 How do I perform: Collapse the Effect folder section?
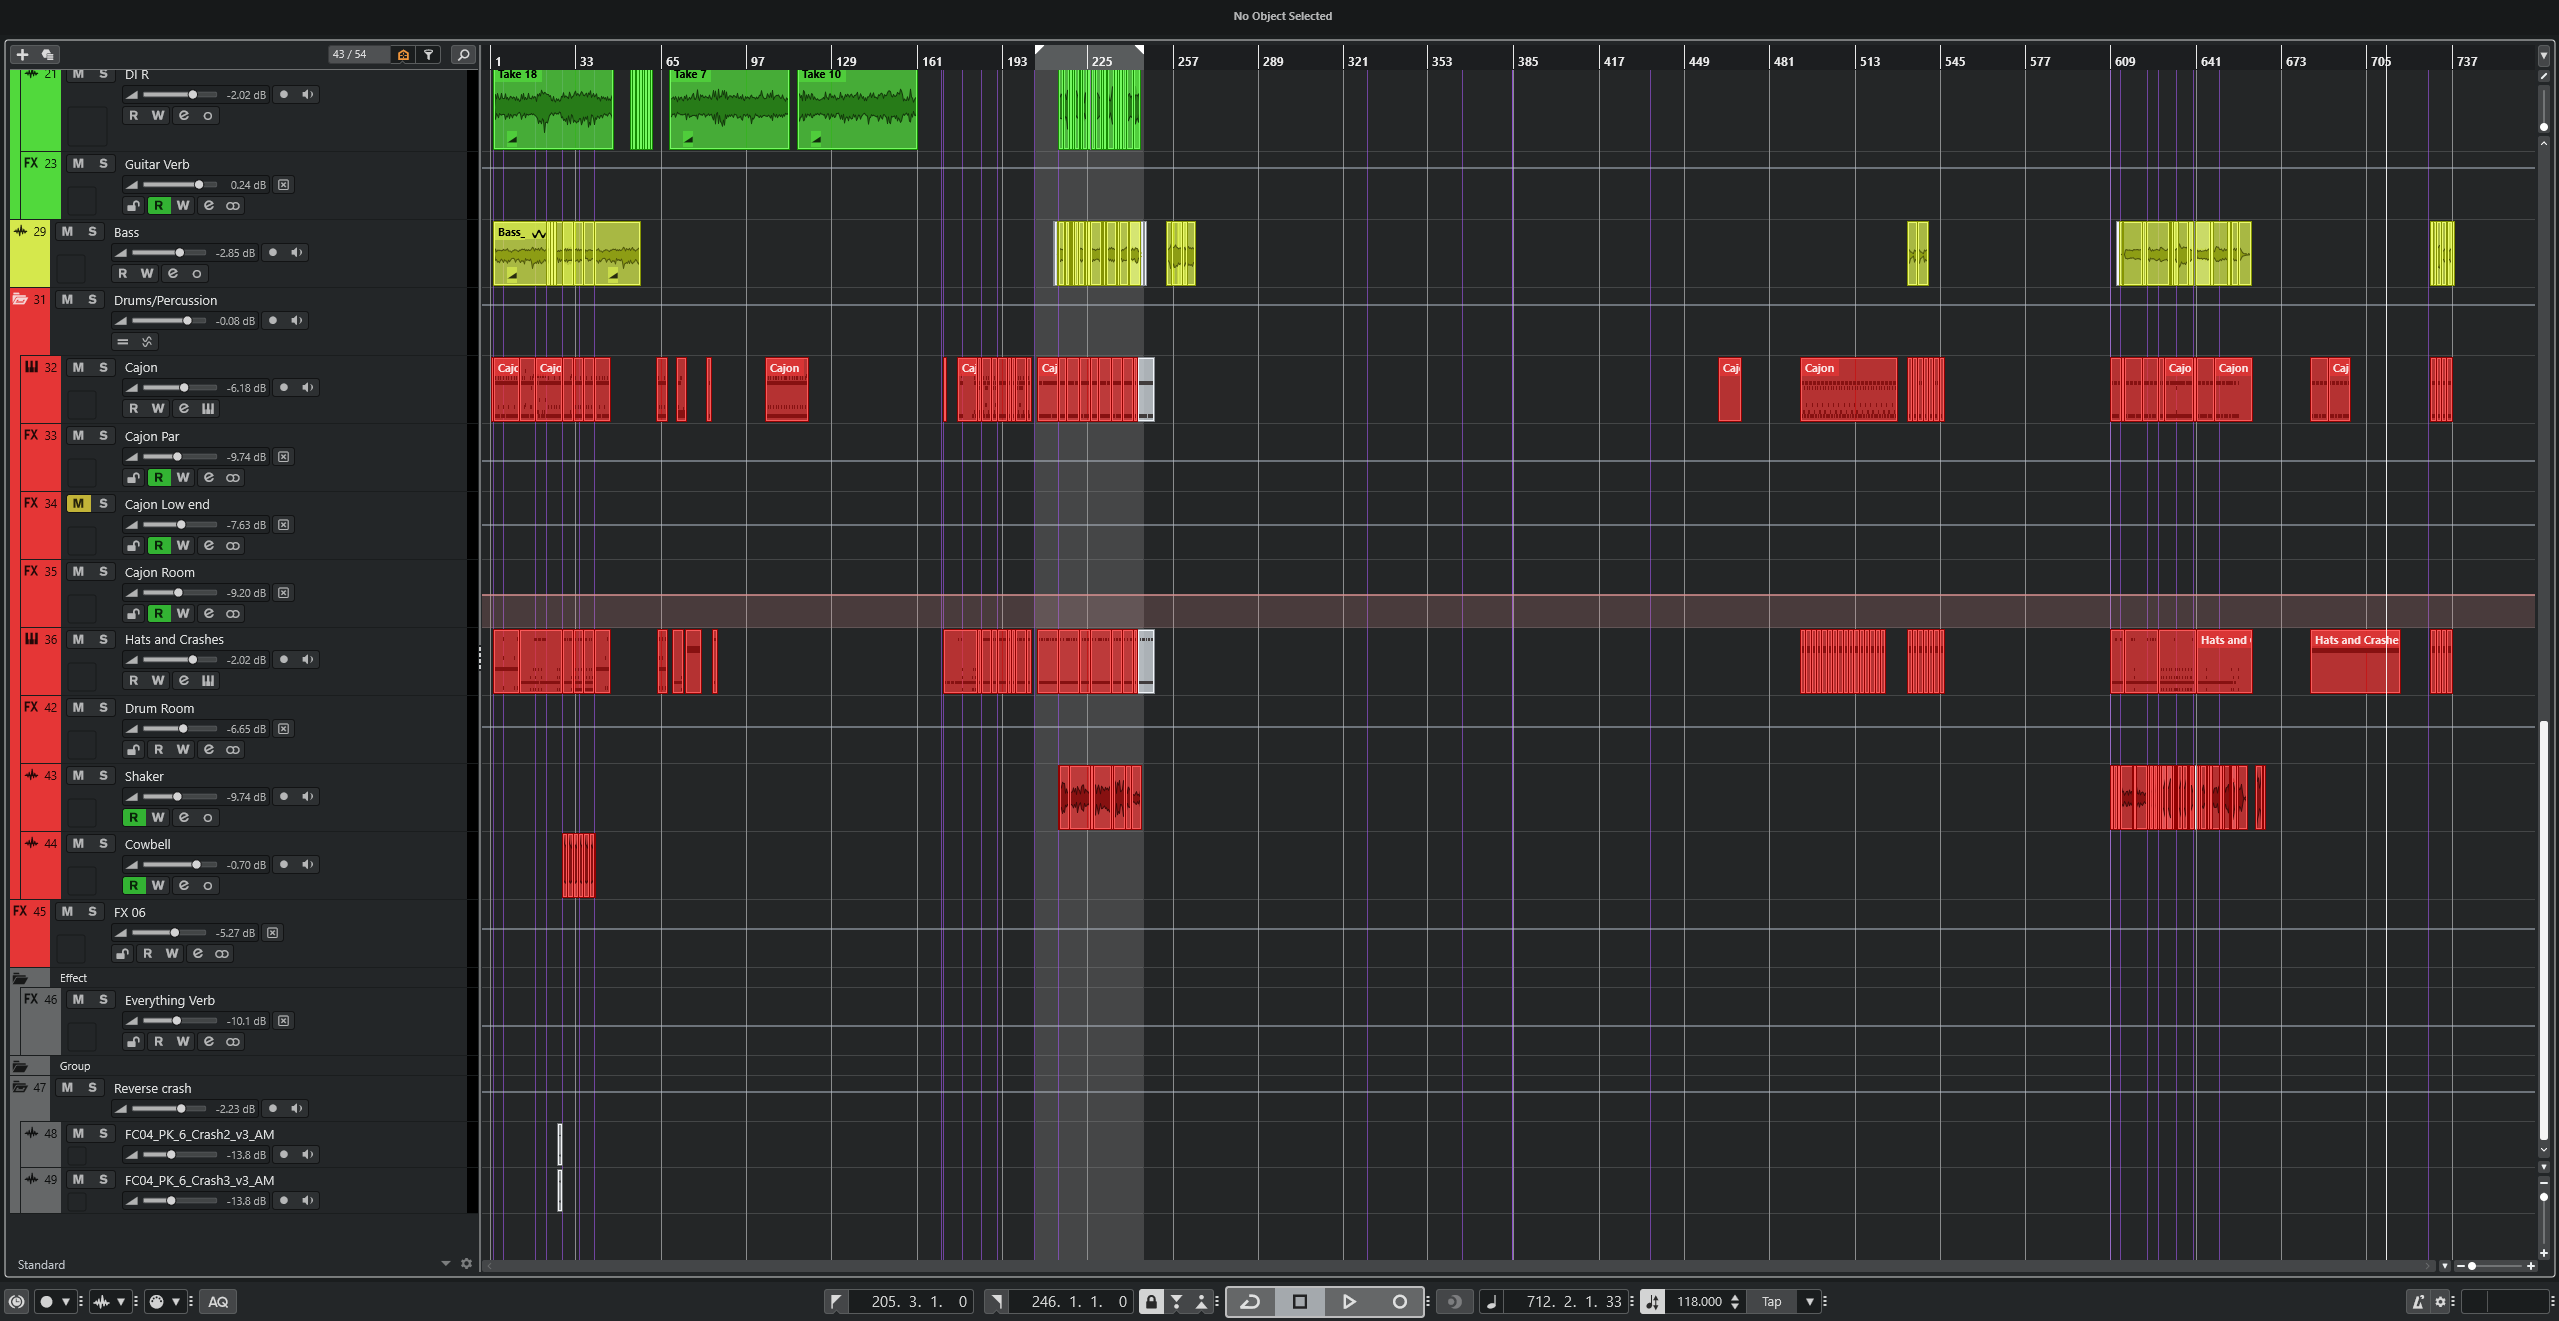pos(19,978)
